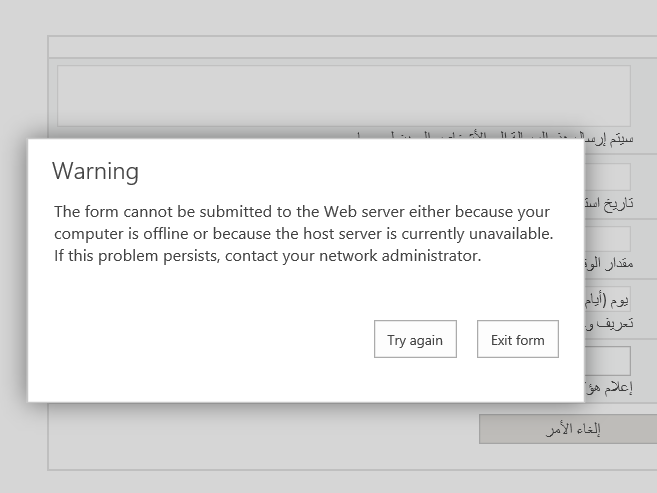657x493 pixels.
Task: Click the Exit form button
Action: coord(518,339)
